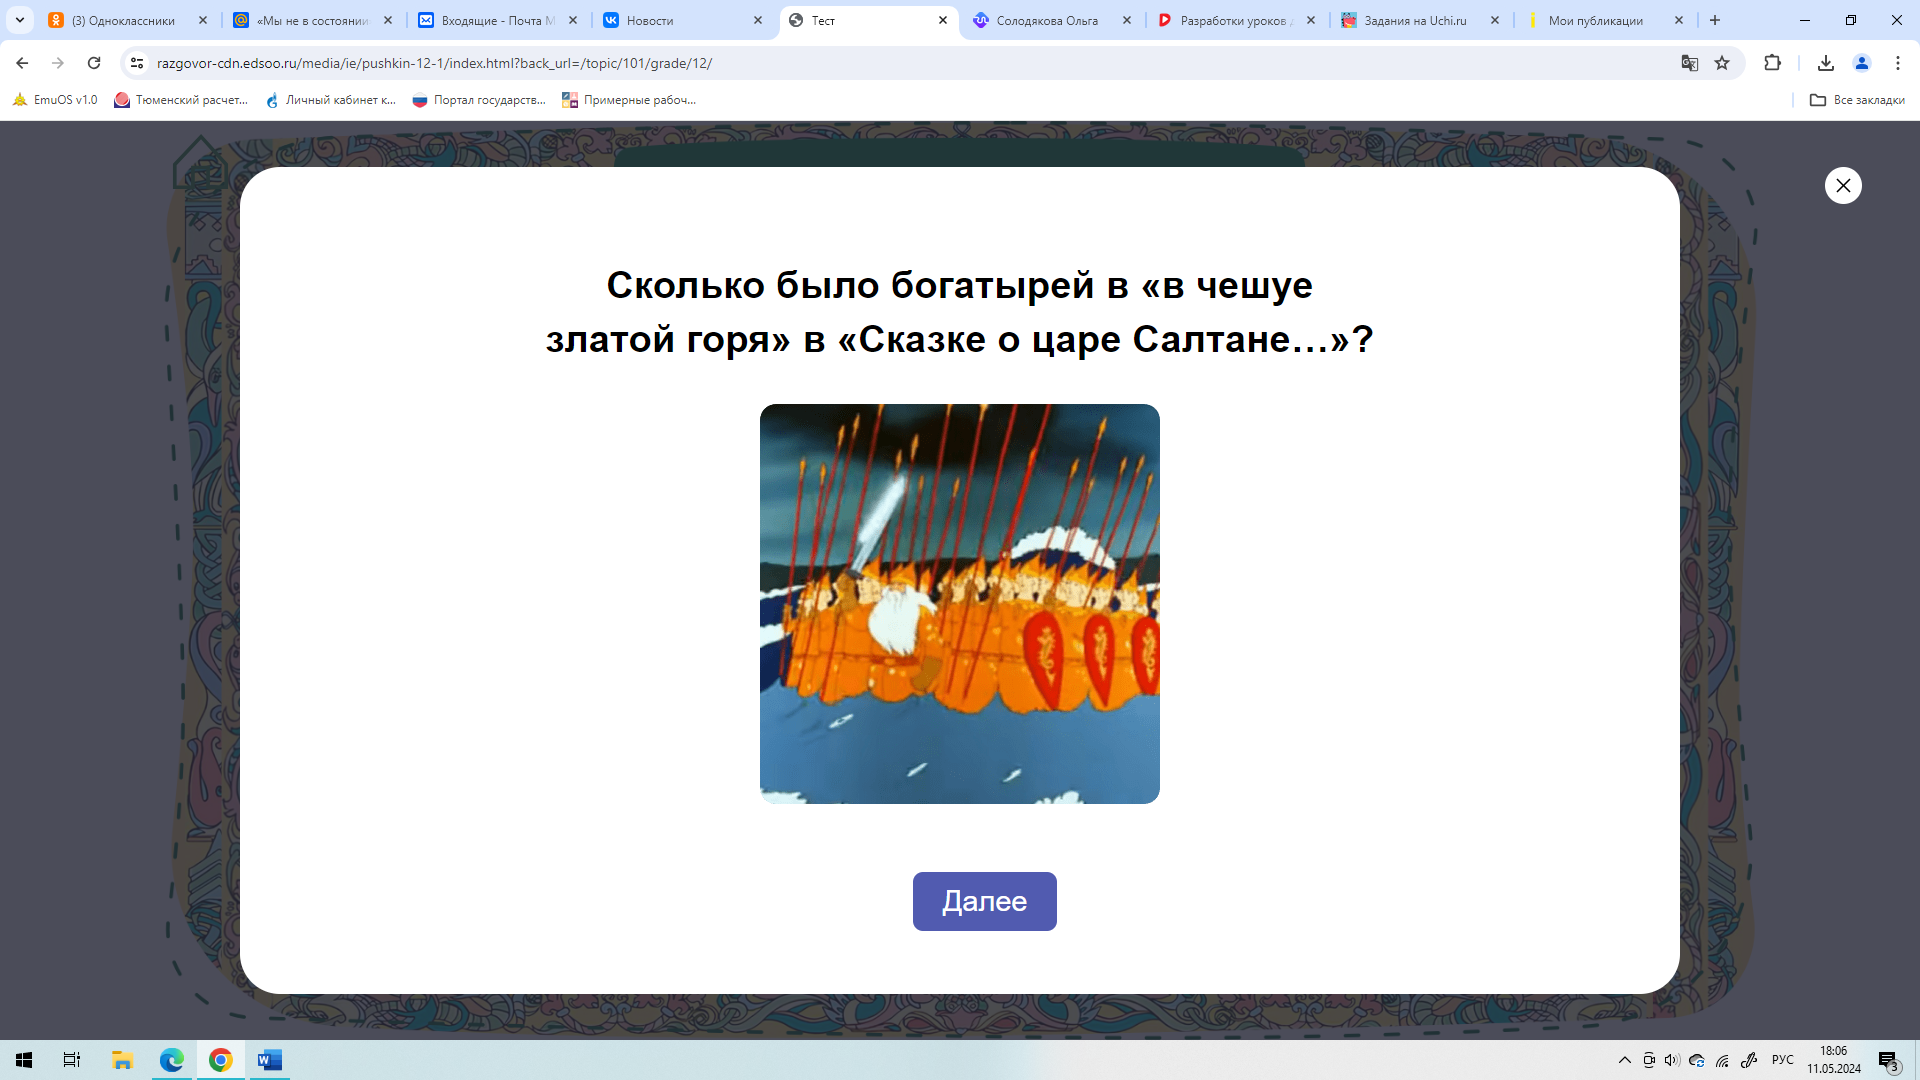Click the pen workspace tray icon

[x=1749, y=1060]
